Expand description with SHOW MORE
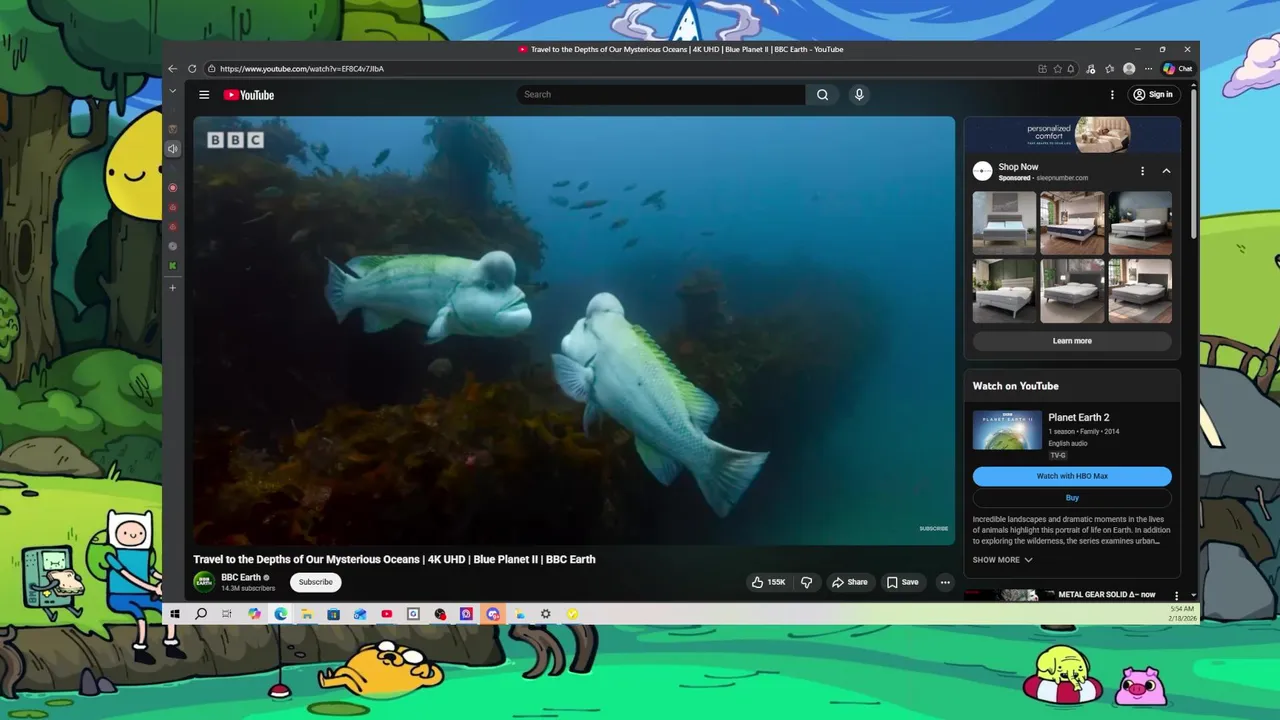Screen dimensions: 1280x720 [x=1003, y=560]
